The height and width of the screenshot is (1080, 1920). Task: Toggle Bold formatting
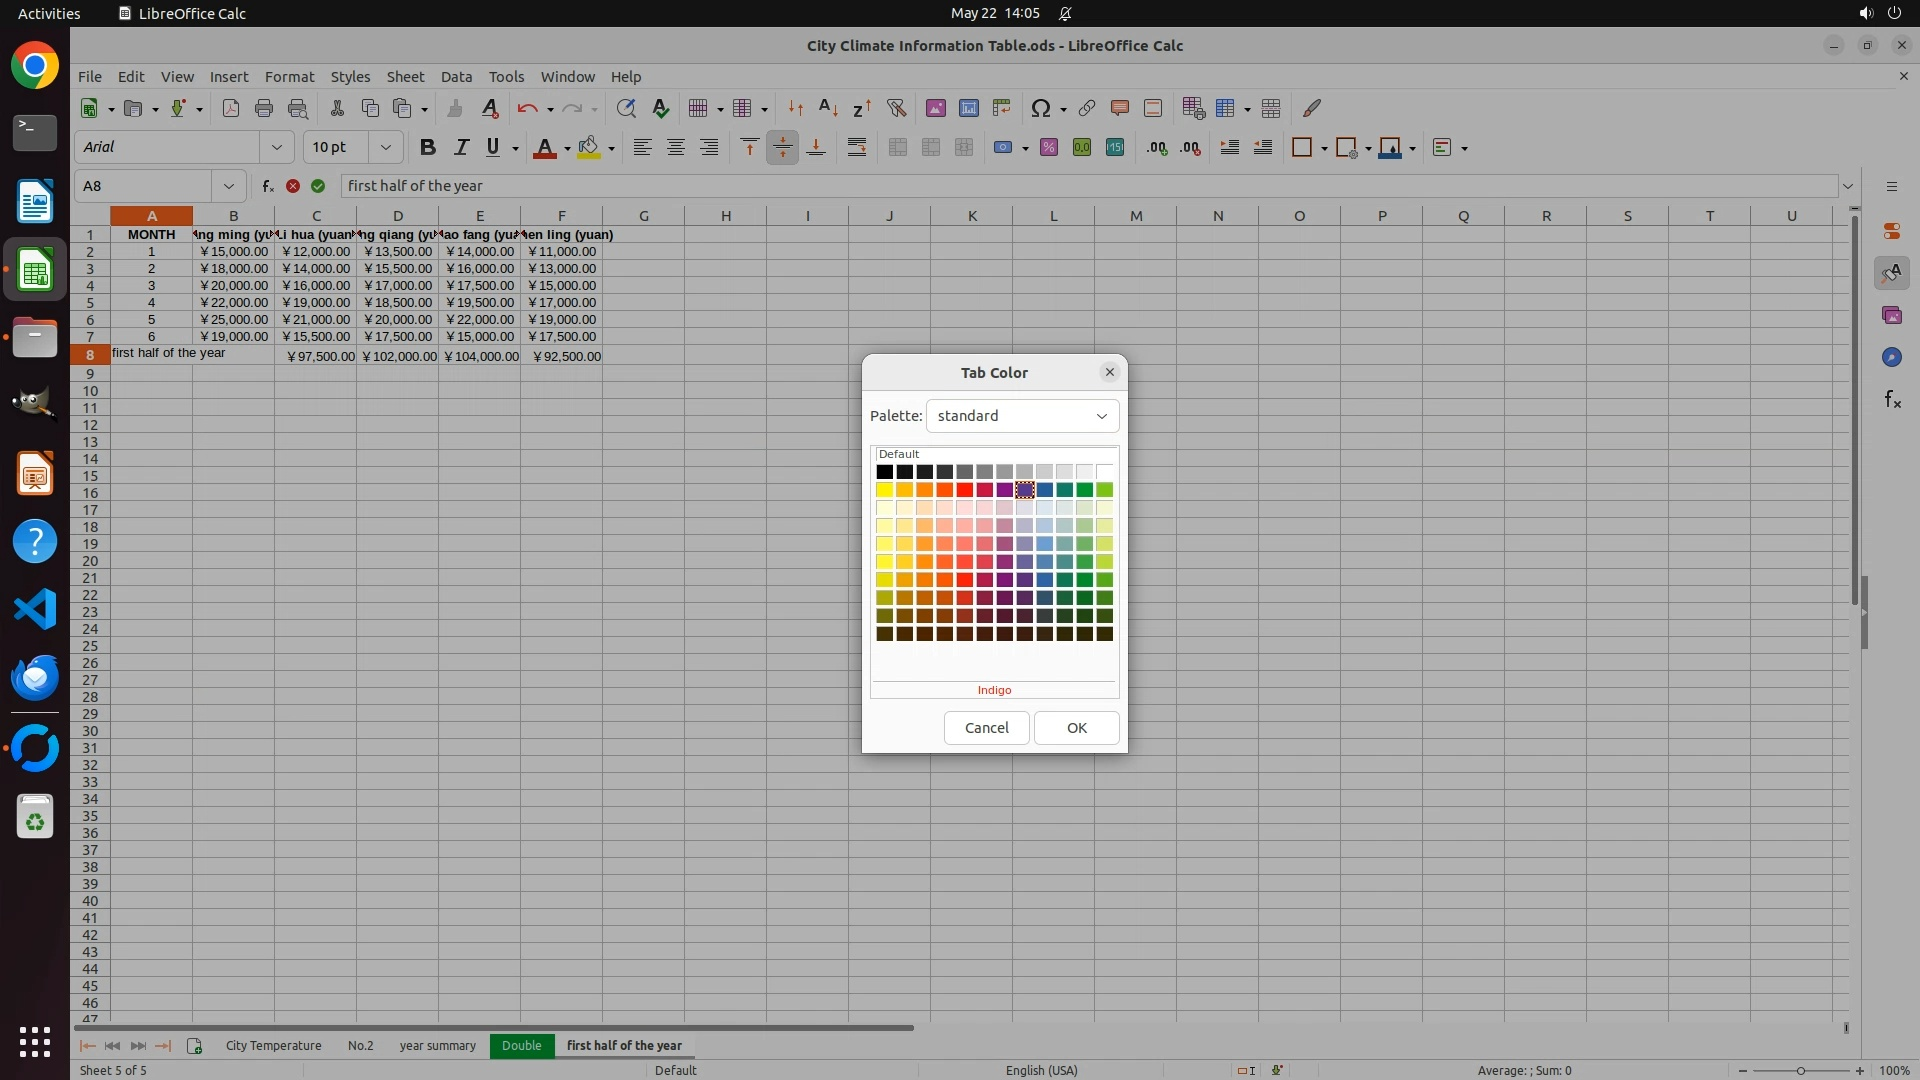pyautogui.click(x=428, y=147)
